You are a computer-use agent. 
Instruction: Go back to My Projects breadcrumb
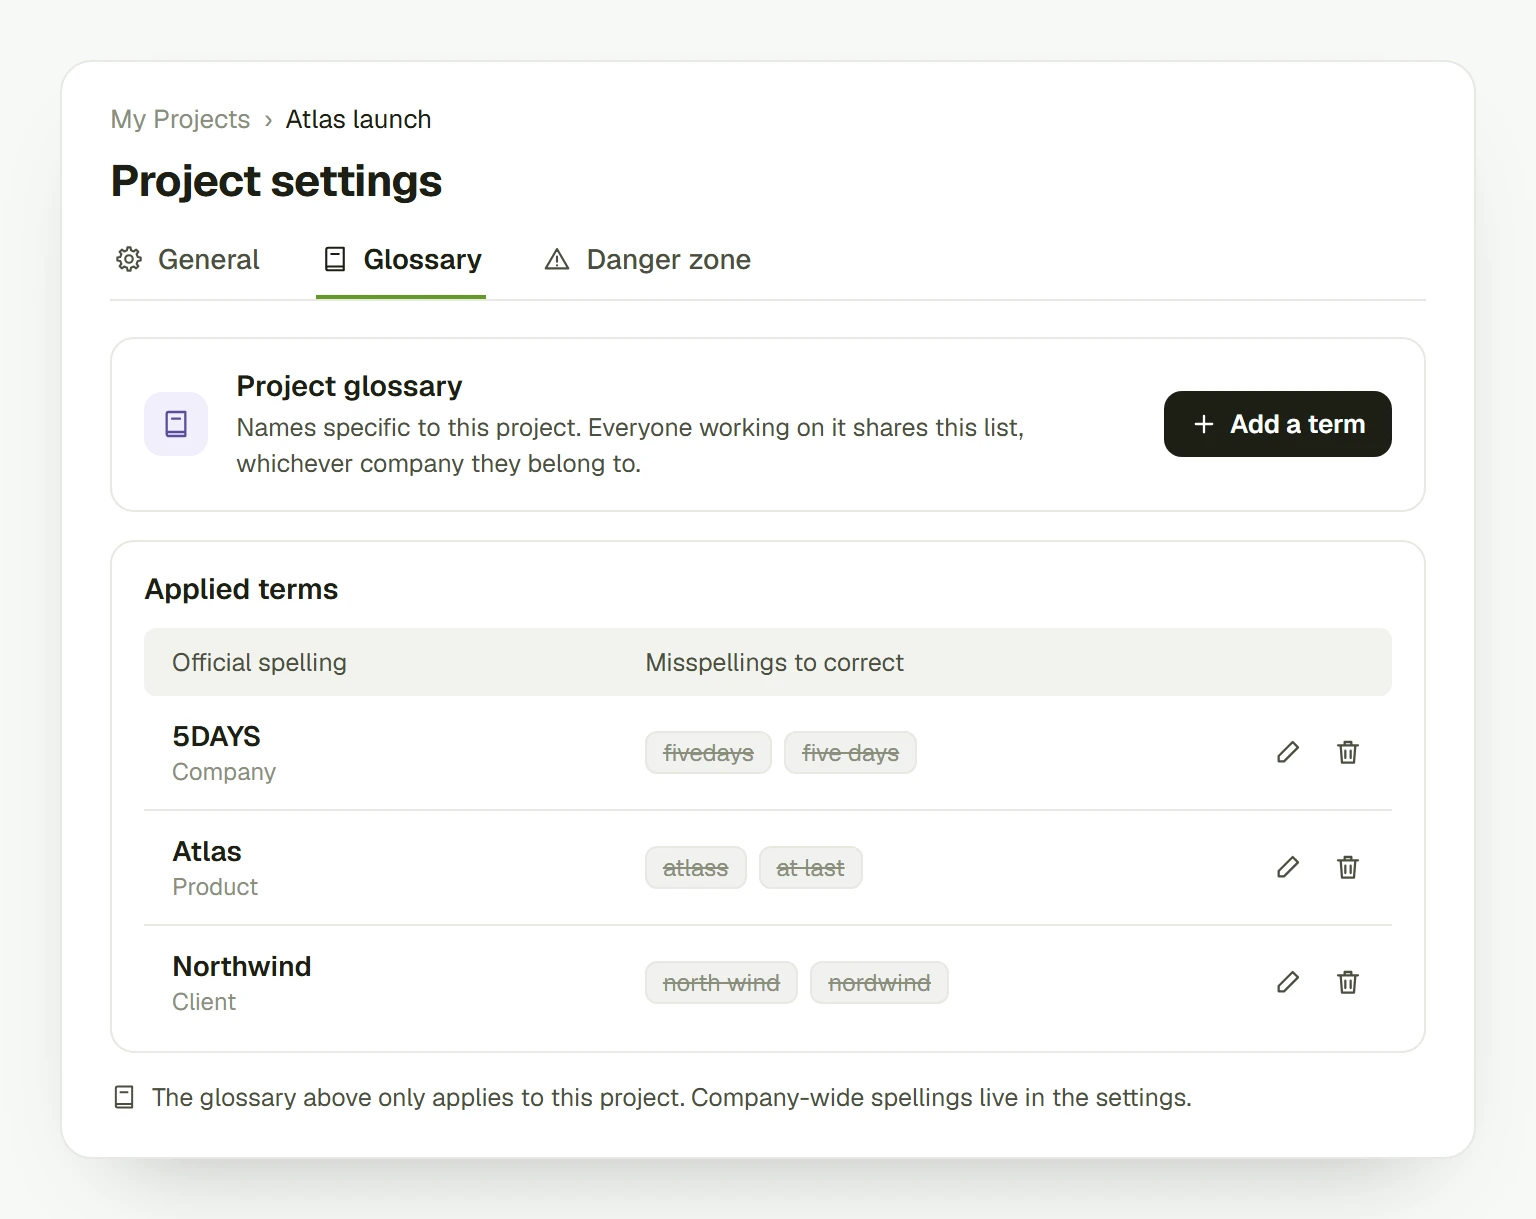[180, 119]
